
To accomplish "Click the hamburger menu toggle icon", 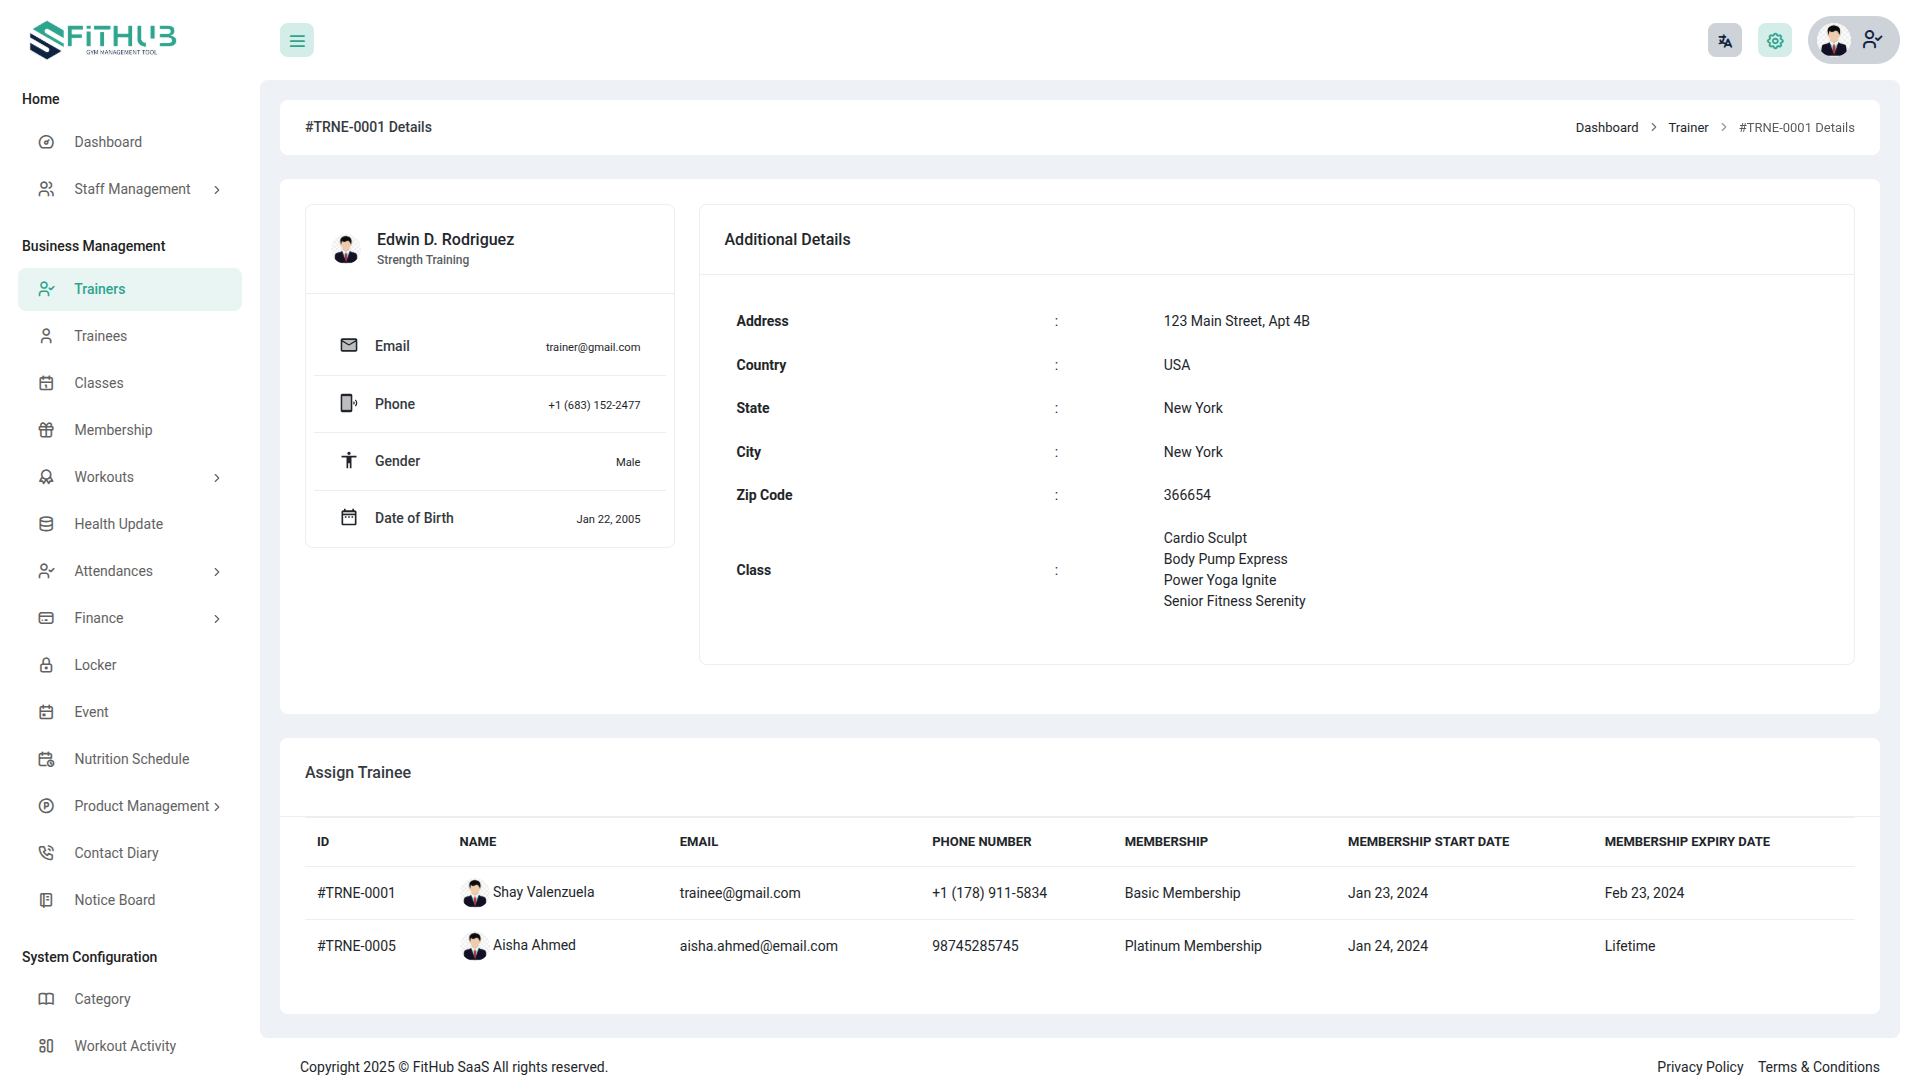I will coord(297,41).
